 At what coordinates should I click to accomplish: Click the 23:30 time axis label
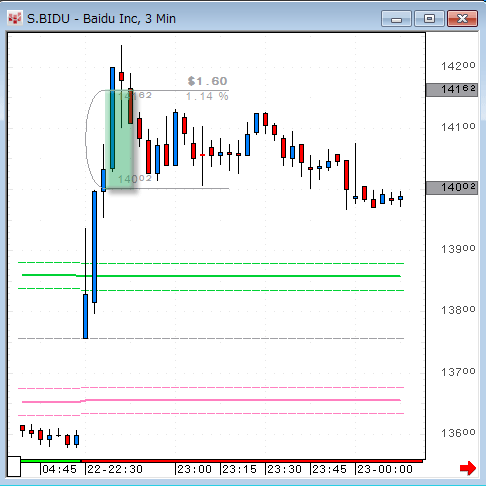pos(284,469)
